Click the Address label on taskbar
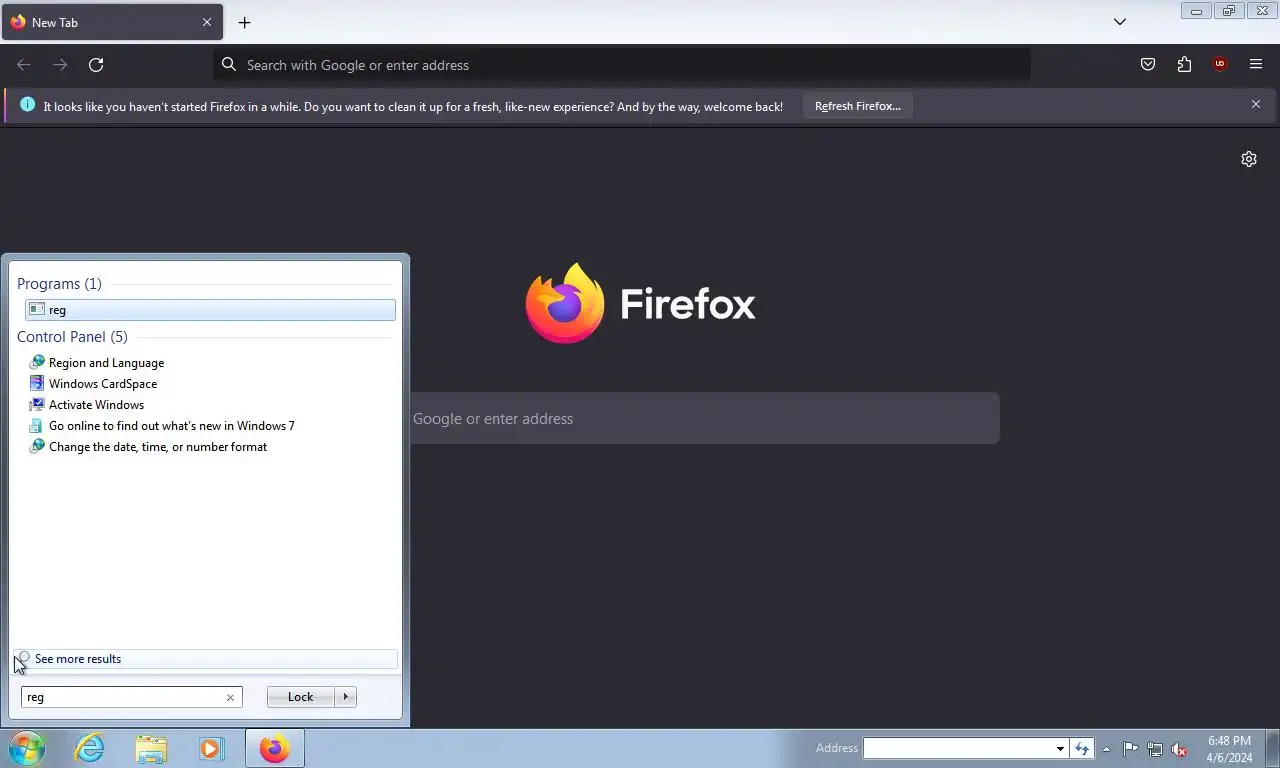Image resolution: width=1280 pixels, height=768 pixels. point(836,748)
